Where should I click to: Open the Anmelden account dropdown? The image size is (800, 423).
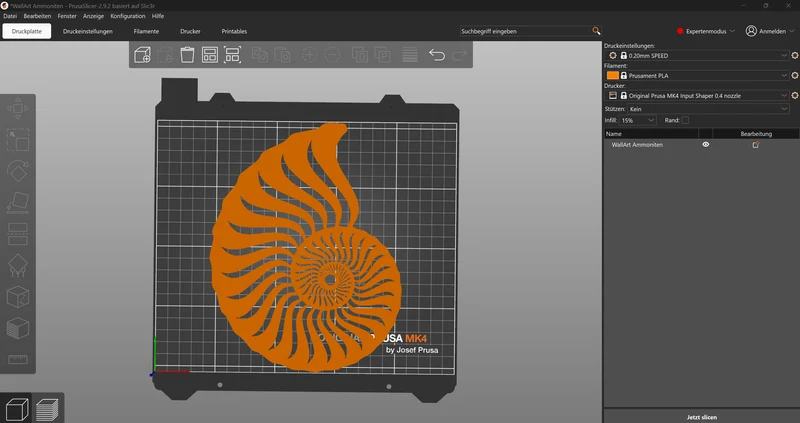[770, 31]
